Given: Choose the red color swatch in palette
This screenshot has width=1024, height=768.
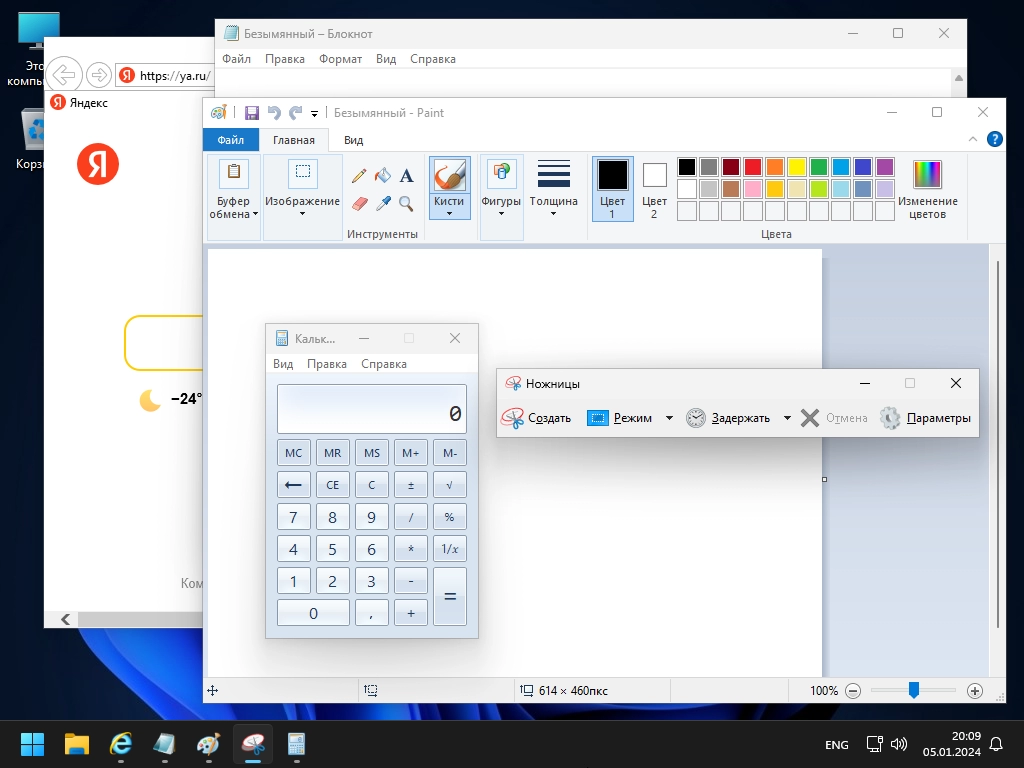Looking at the screenshot, I should (753, 167).
